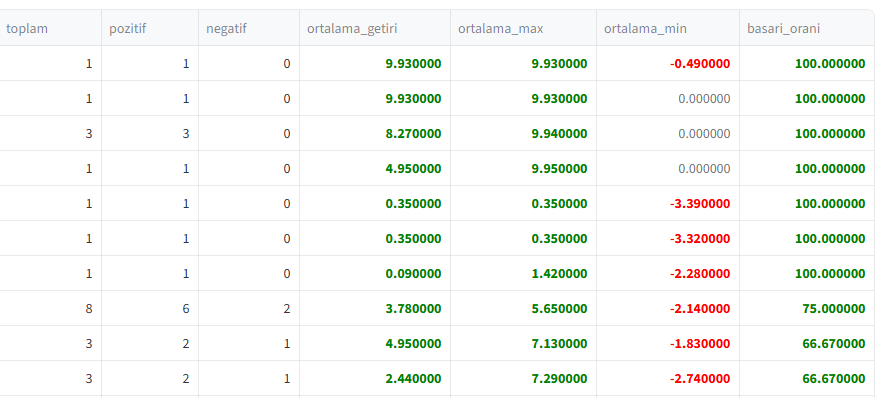The width and height of the screenshot is (887, 398).
Task: Click the -3.320000 ortalama_min cell
Action: [x=668, y=239]
